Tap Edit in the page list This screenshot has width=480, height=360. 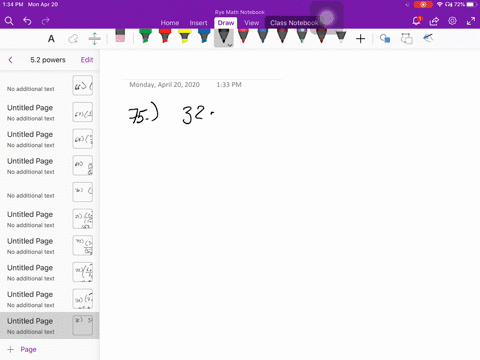click(x=87, y=60)
